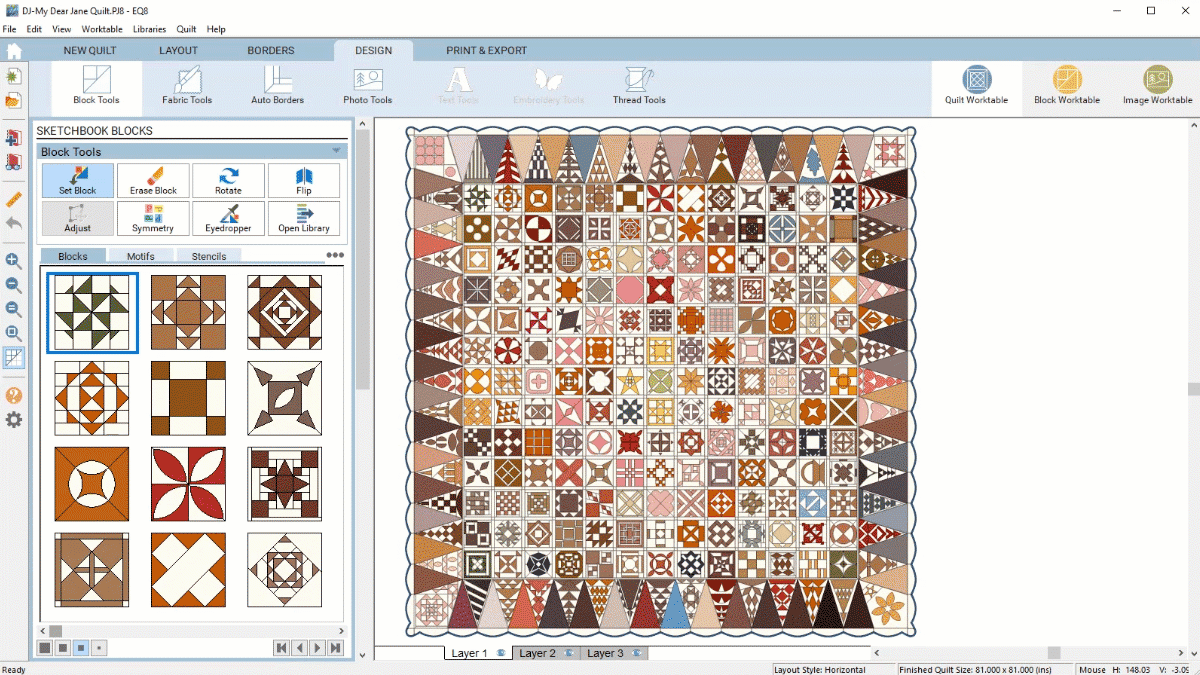Select the red petal flower block thumbnail
Viewport: 1200px width, 675px height.
(x=189, y=484)
